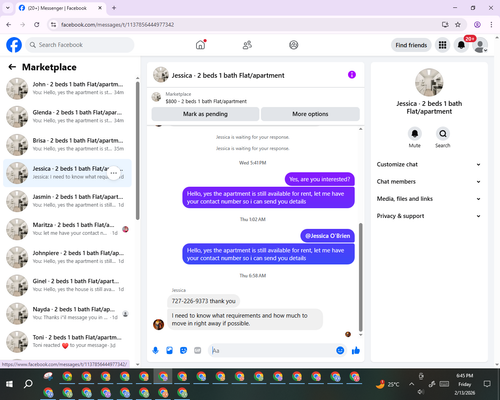The height and width of the screenshot is (400, 500).
Task: Click the browser back arrow
Action: (x=9, y=25)
